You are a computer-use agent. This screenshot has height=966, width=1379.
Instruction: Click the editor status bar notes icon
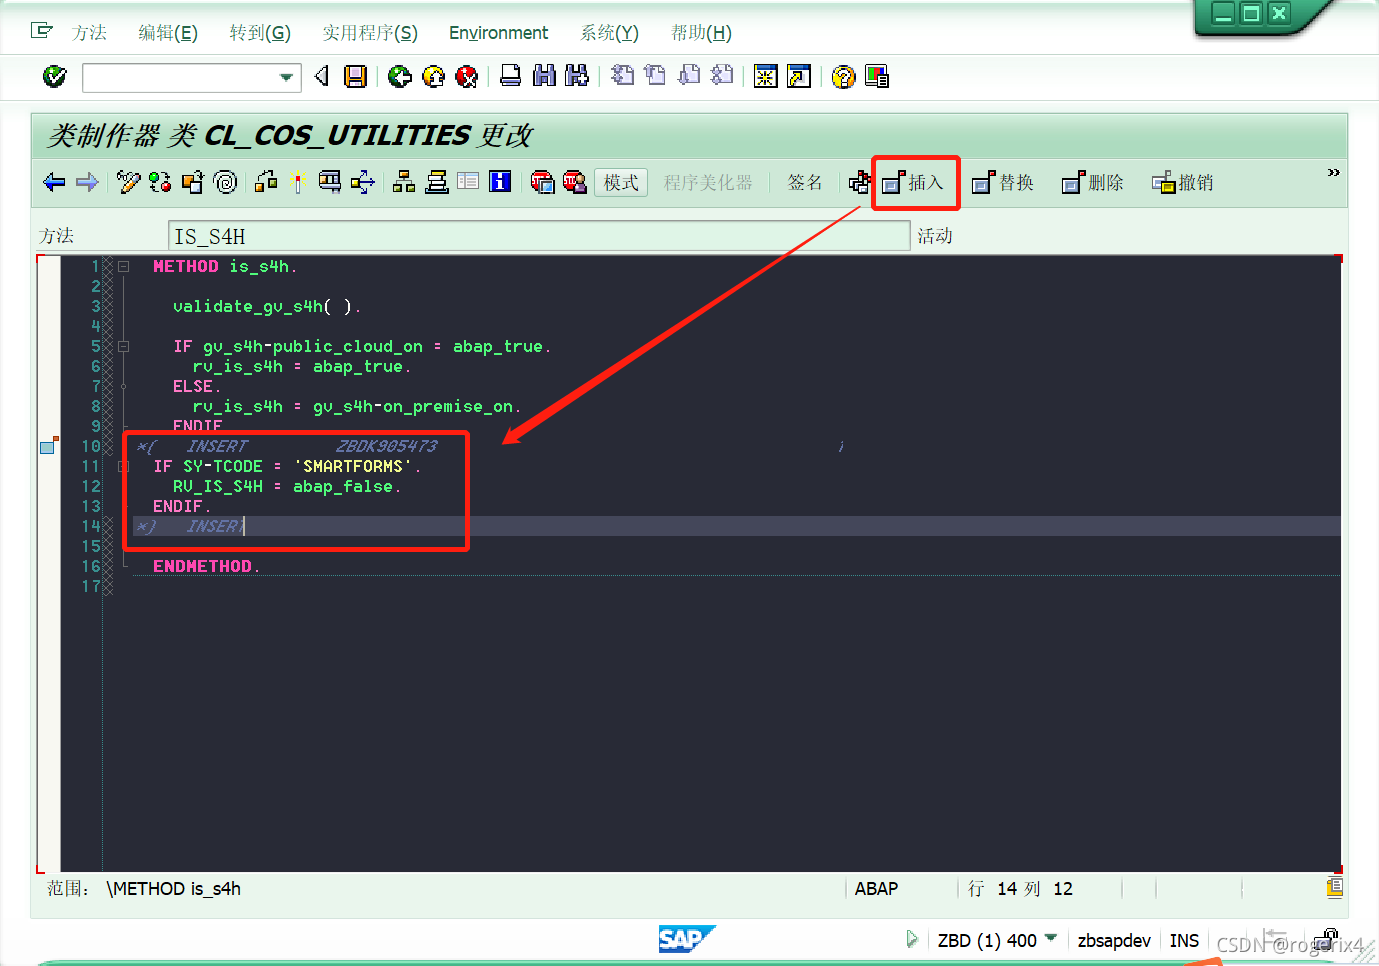(x=1334, y=887)
